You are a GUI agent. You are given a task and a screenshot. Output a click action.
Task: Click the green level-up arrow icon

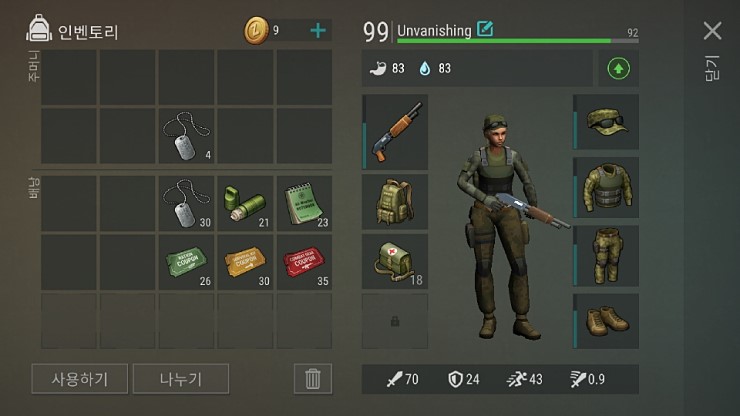click(x=618, y=69)
